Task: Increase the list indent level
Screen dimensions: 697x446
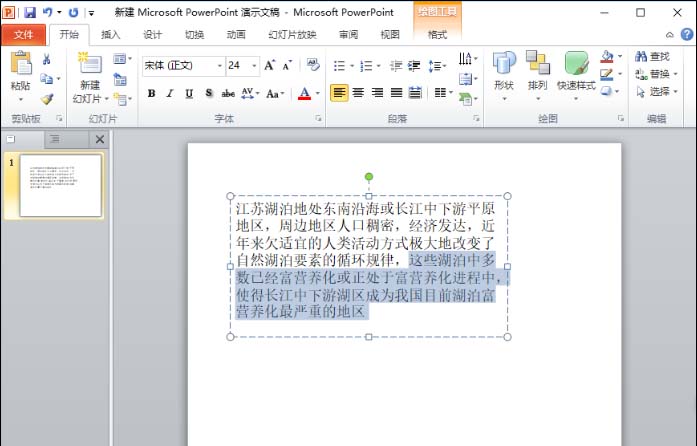Action: coord(414,66)
